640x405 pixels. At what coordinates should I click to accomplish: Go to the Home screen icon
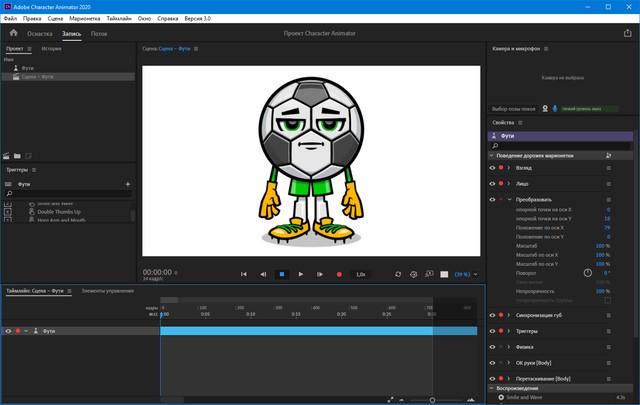click(x=13, y=33)
